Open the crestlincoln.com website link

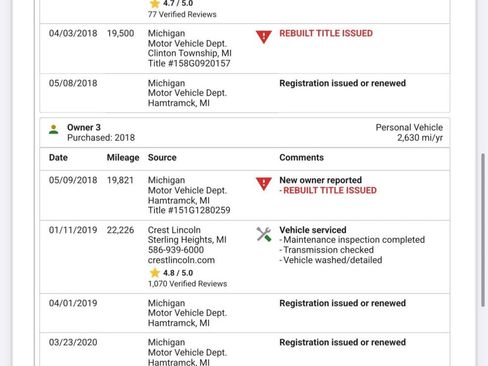(x=181, y=260)
